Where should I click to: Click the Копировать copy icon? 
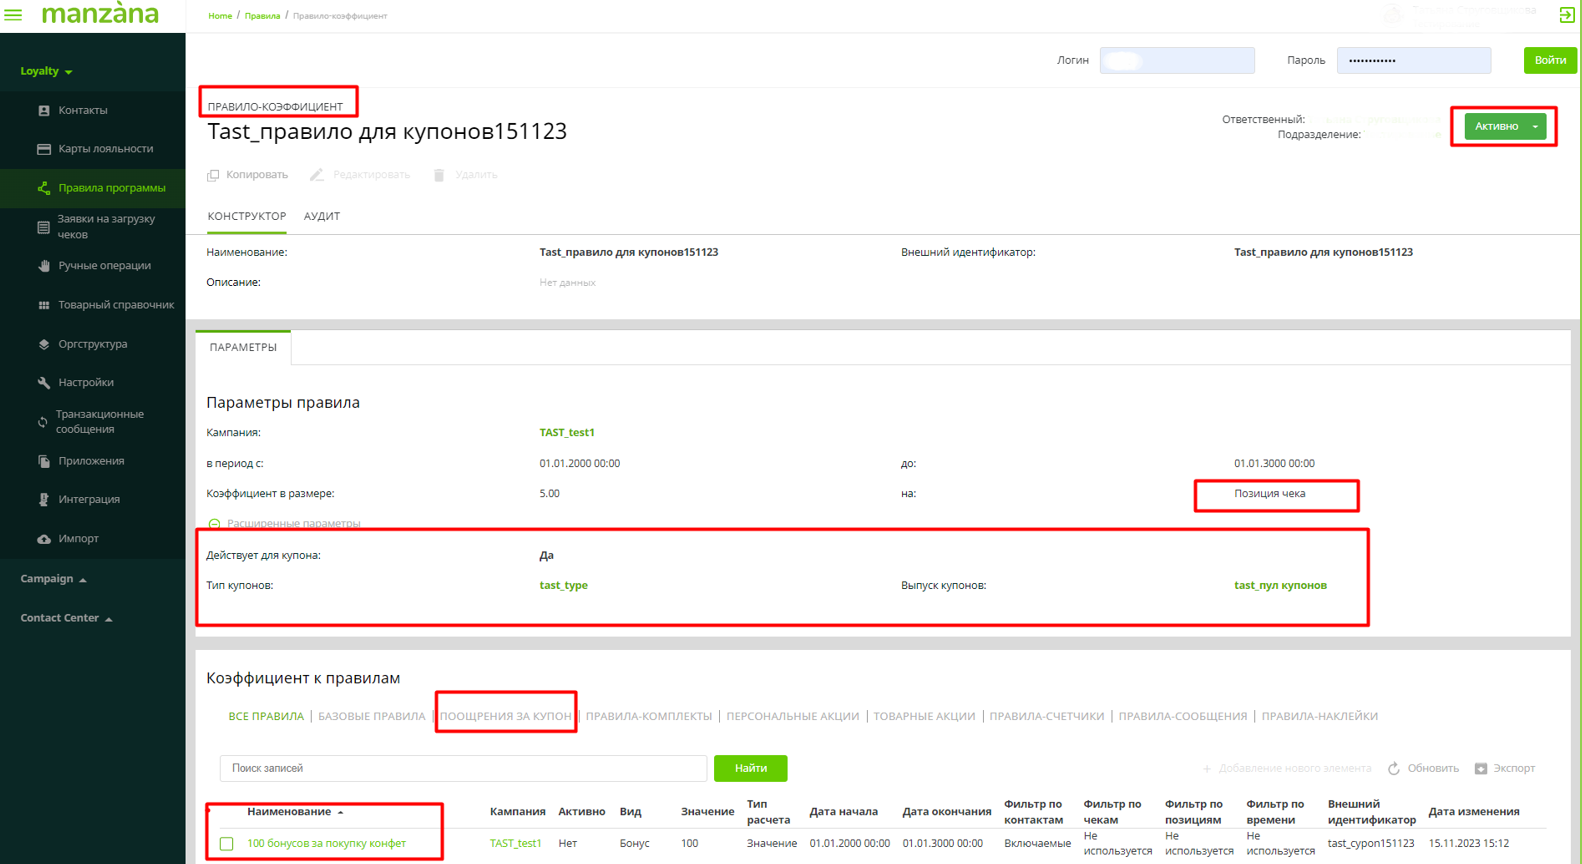[x=213, y=175]
